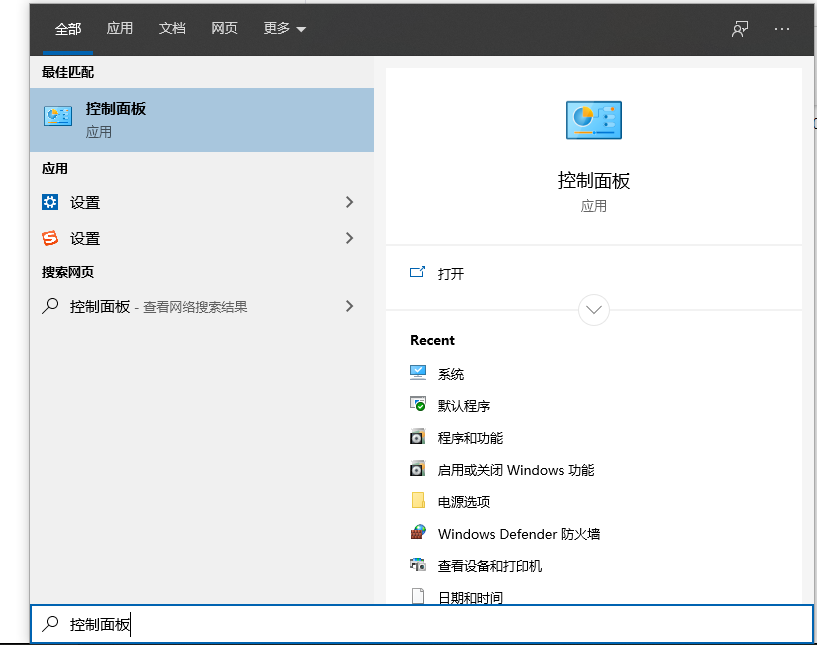The width and height of the screenshot is (817, 645).
Task: Click the orange Sogou 设置 icon
Action: [x=50, y=238]
